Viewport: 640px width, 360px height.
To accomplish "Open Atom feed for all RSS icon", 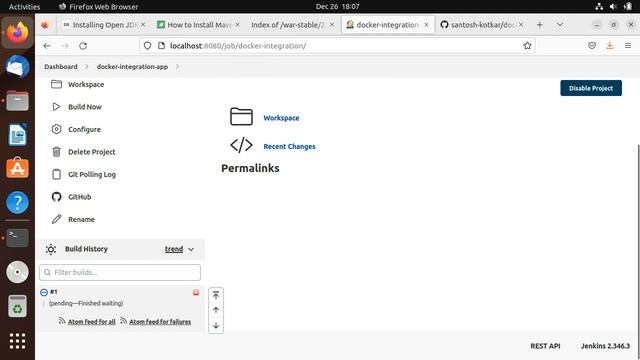I will [62, 321].
